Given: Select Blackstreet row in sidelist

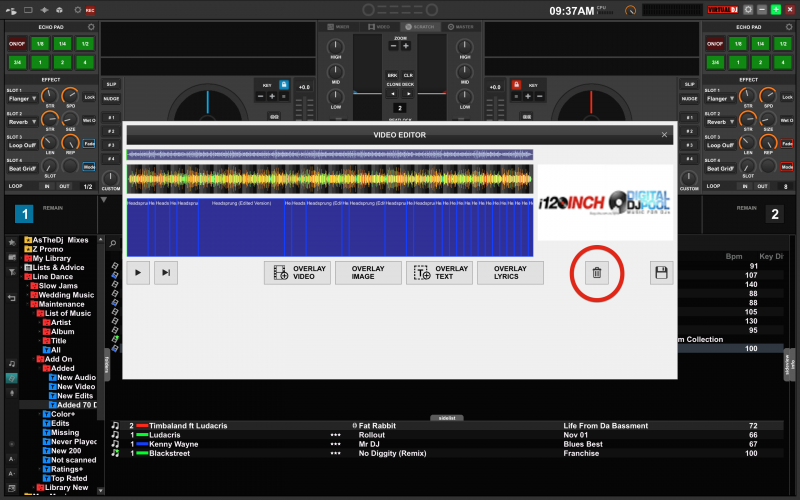Looking at the screenshot, I should pos(447,453).
